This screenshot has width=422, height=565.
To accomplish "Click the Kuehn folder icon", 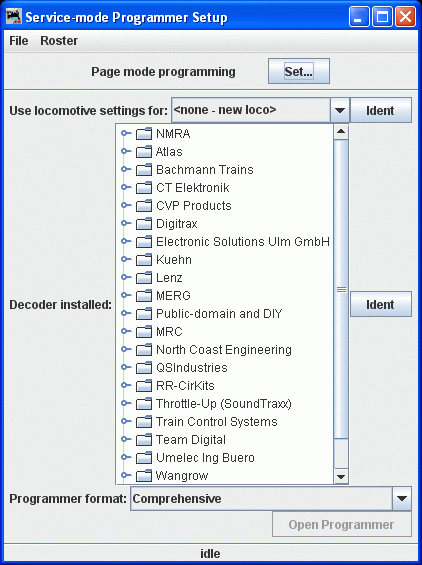I will click(144, 260).
